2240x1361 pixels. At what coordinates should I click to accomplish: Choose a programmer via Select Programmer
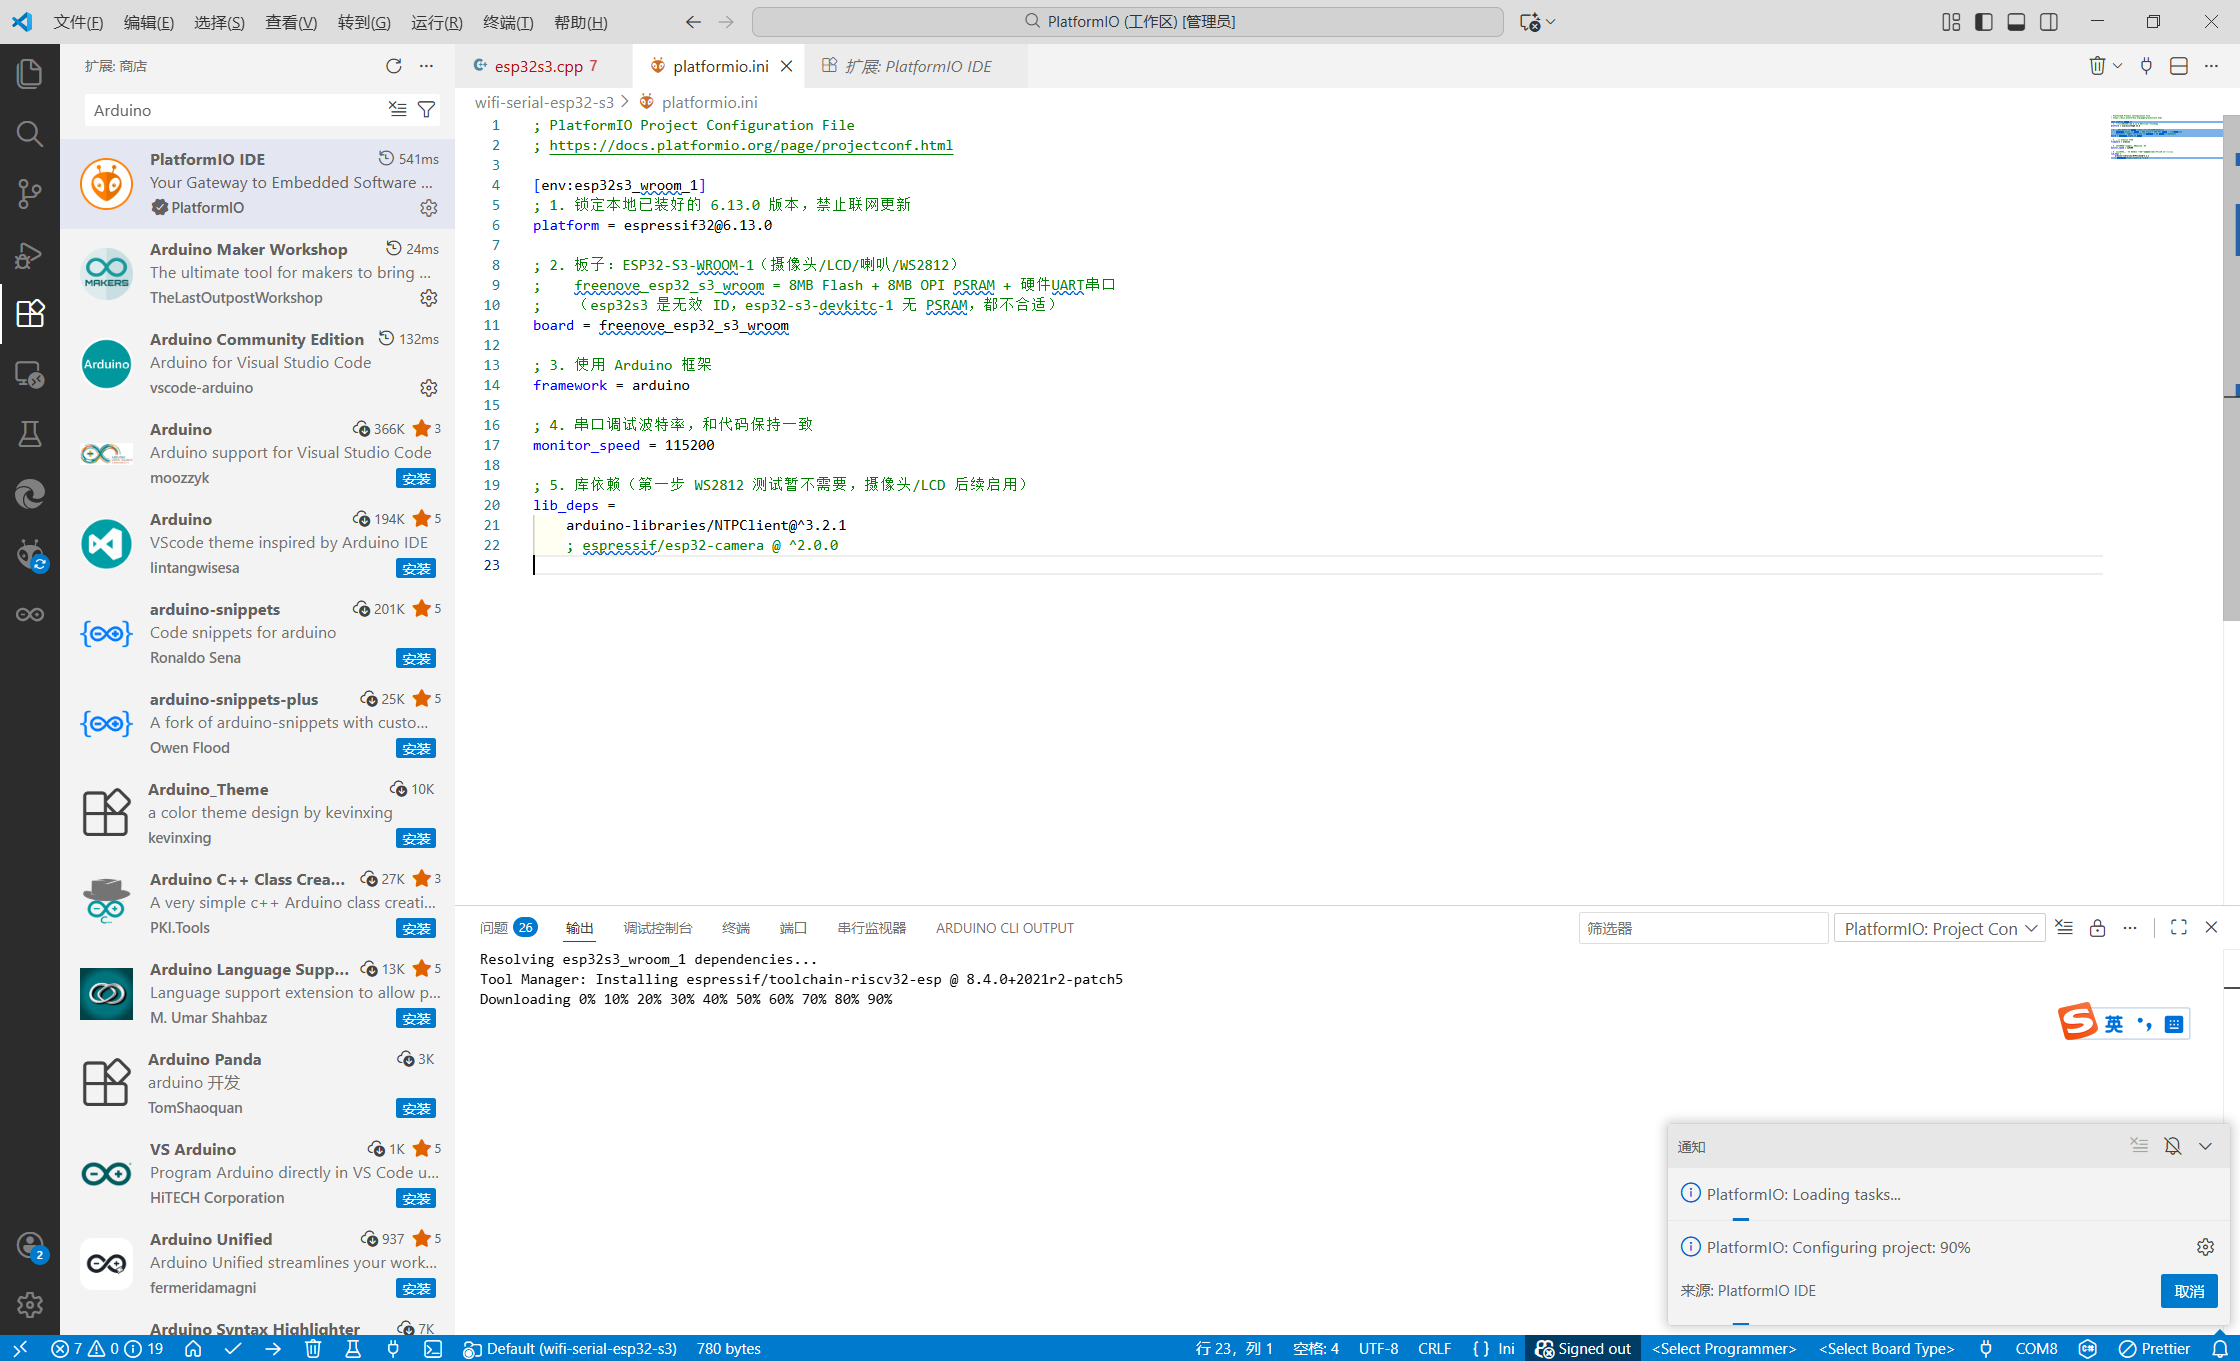tap(1724, 1349)
